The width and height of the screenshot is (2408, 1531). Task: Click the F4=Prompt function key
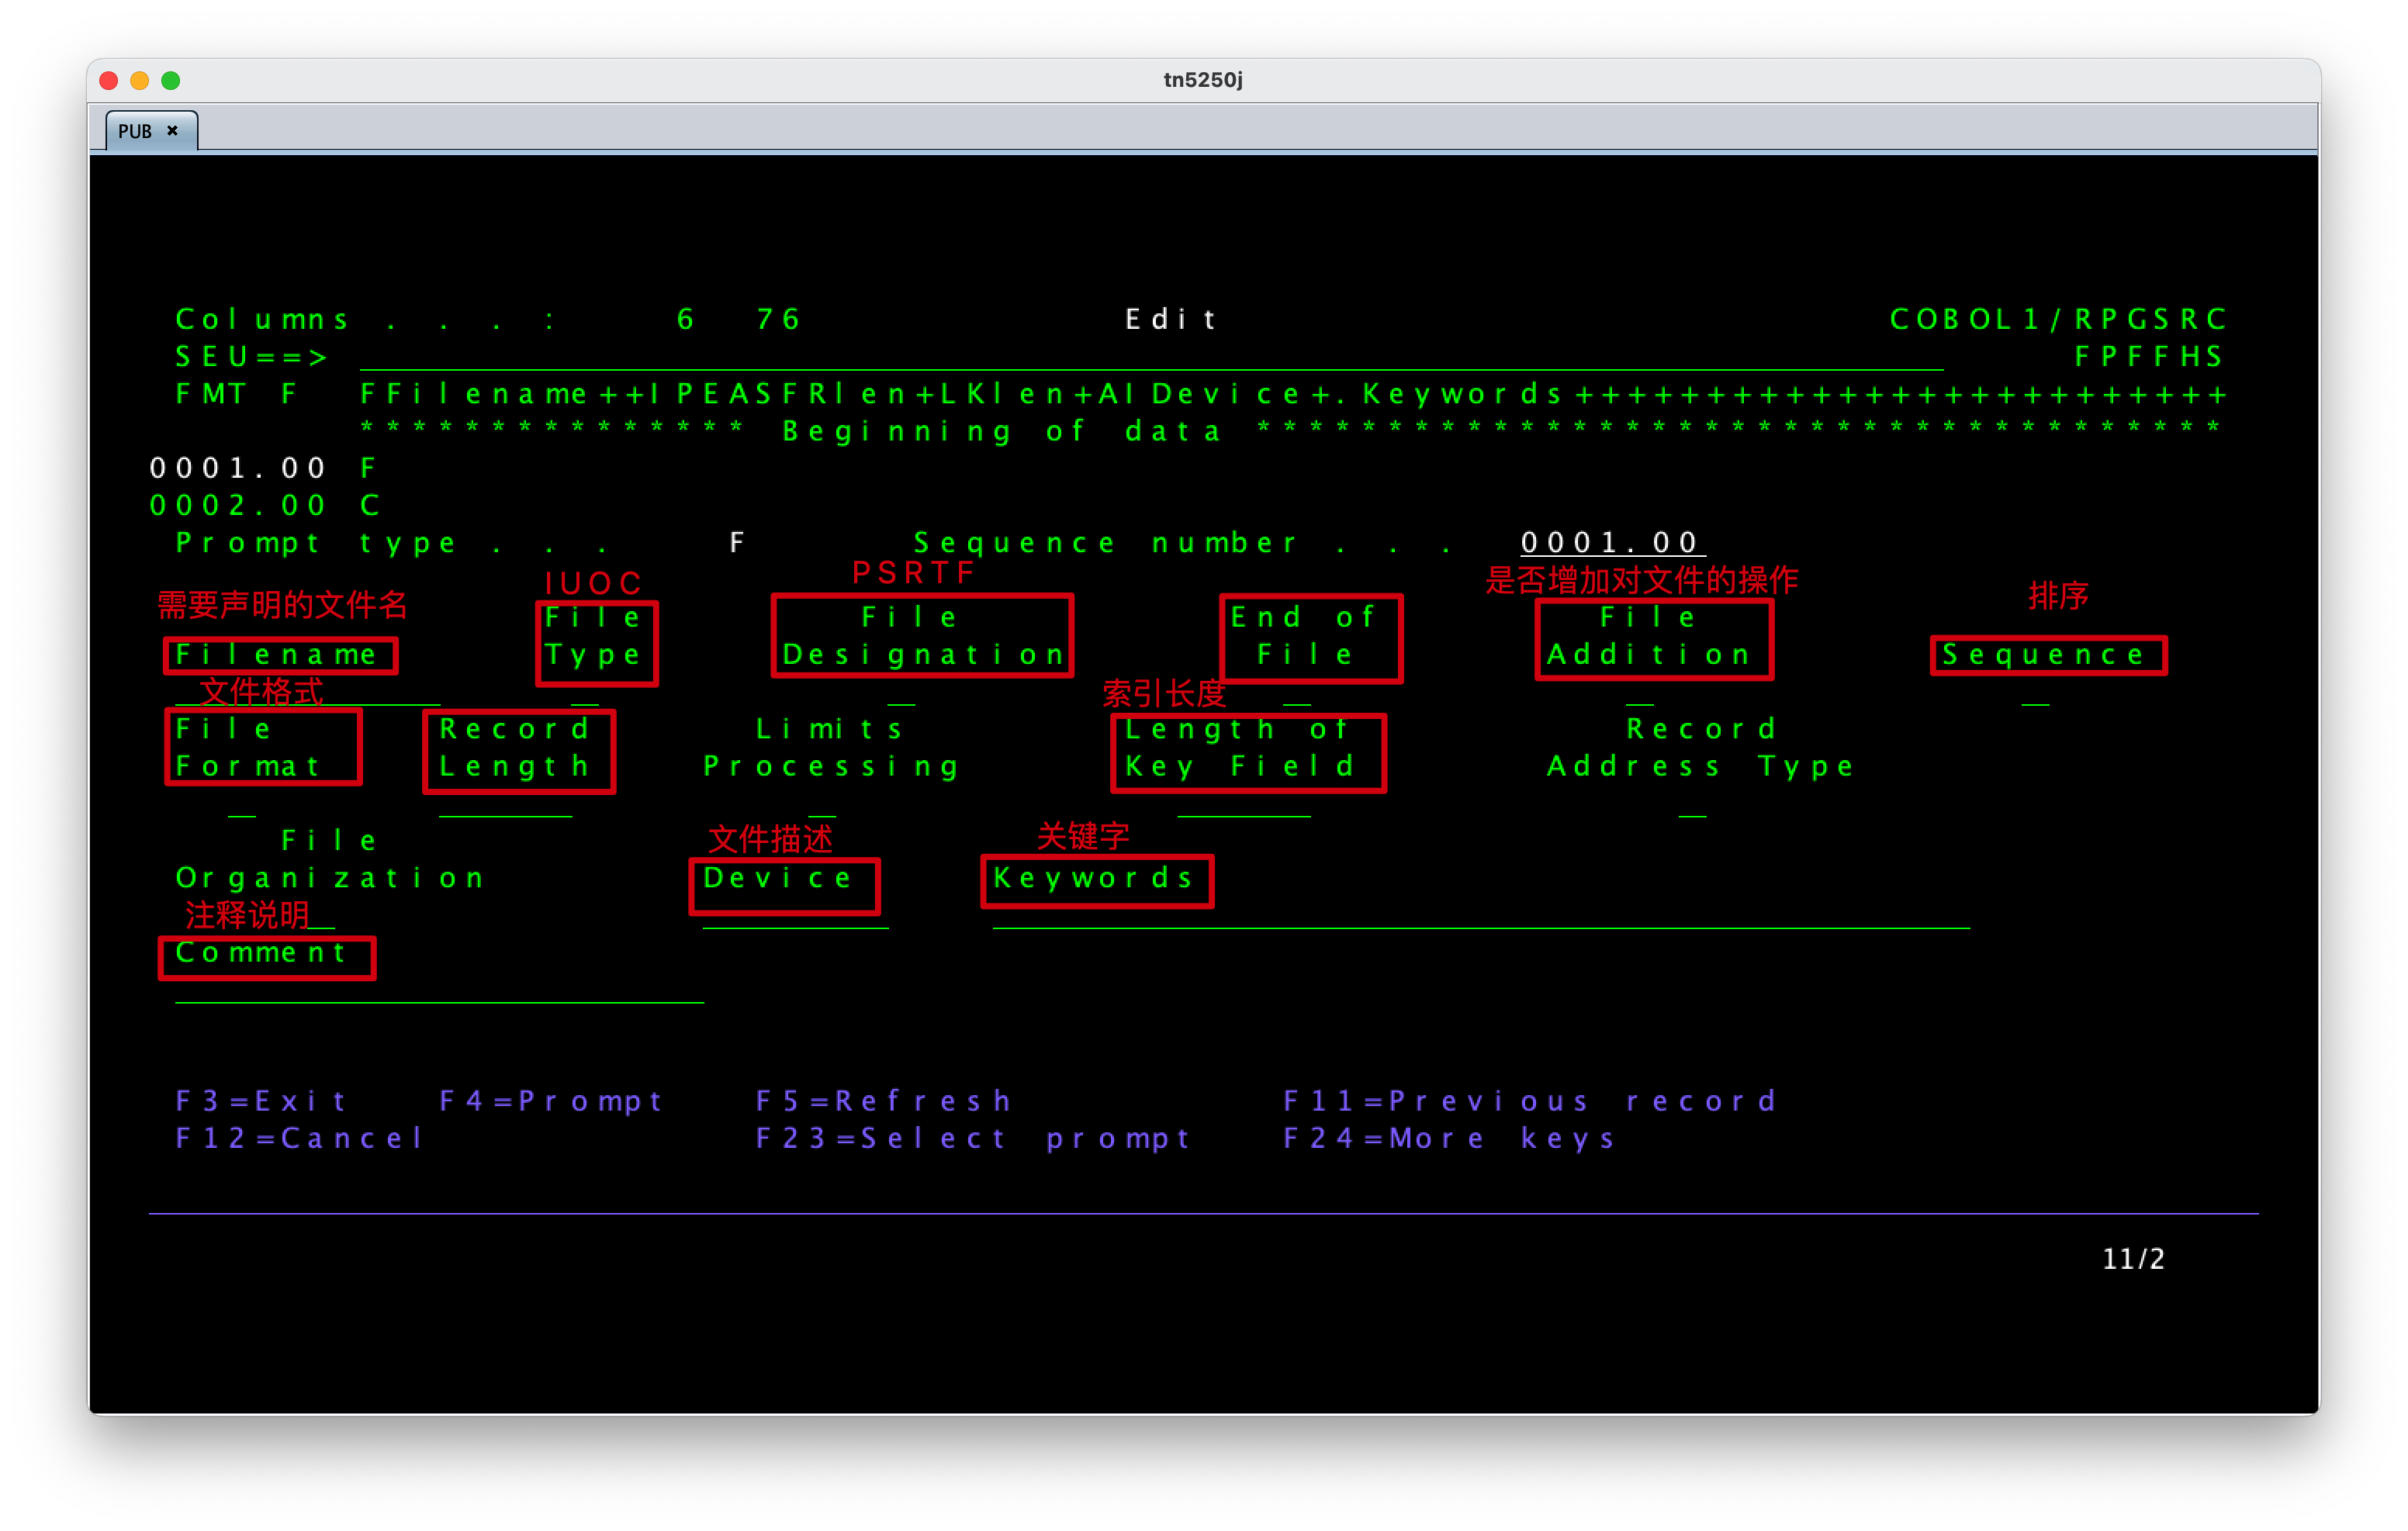point(551,1101)
